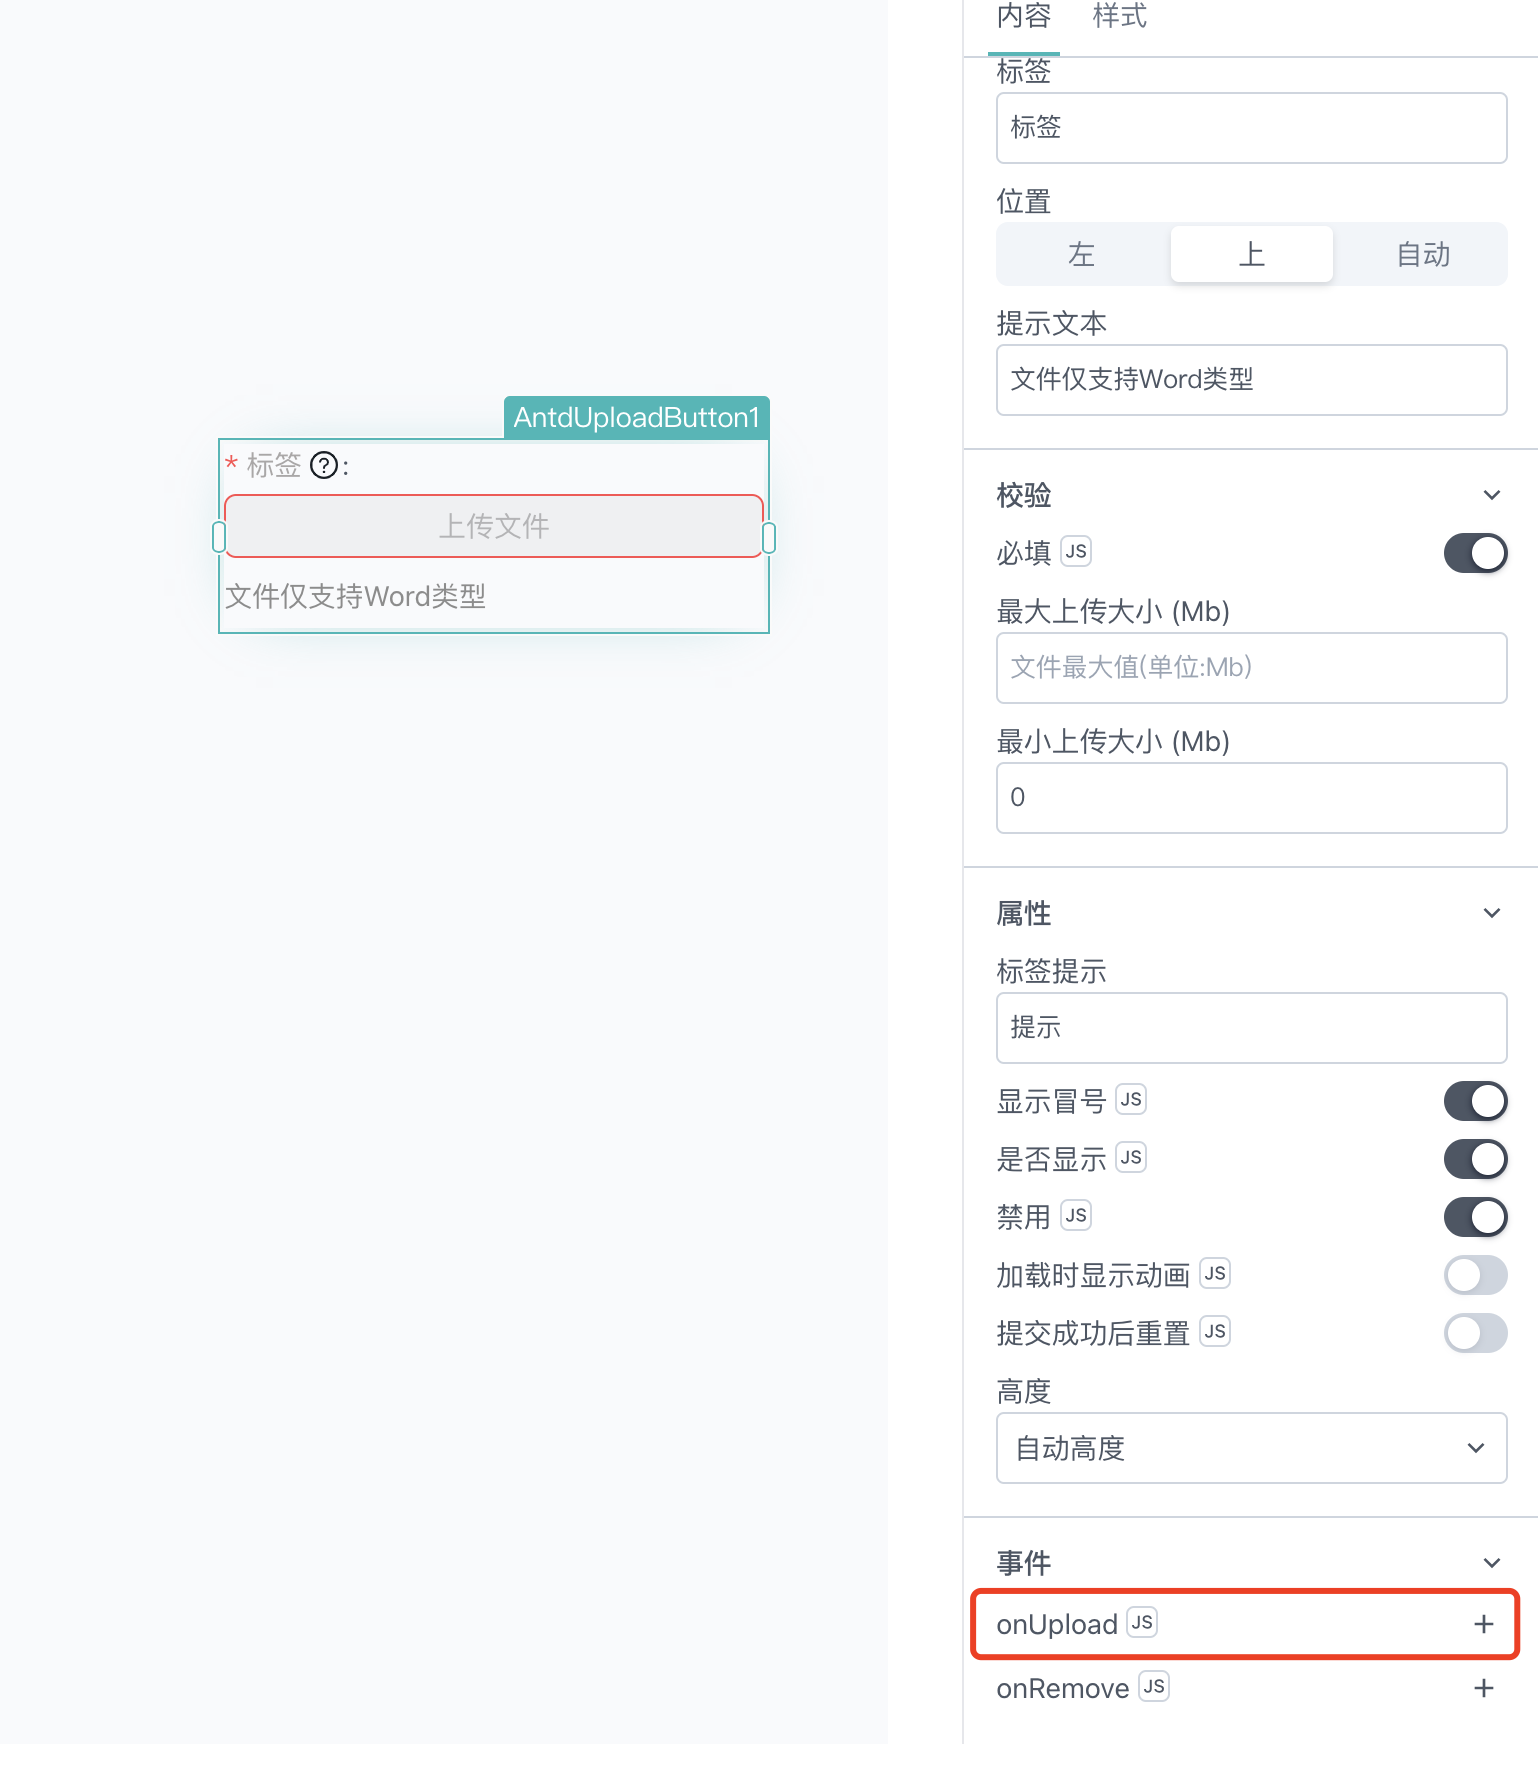Click the JS icon next to 提交成功后重置
The image size is (1538, 1782).
[x=1215, y=1331]
